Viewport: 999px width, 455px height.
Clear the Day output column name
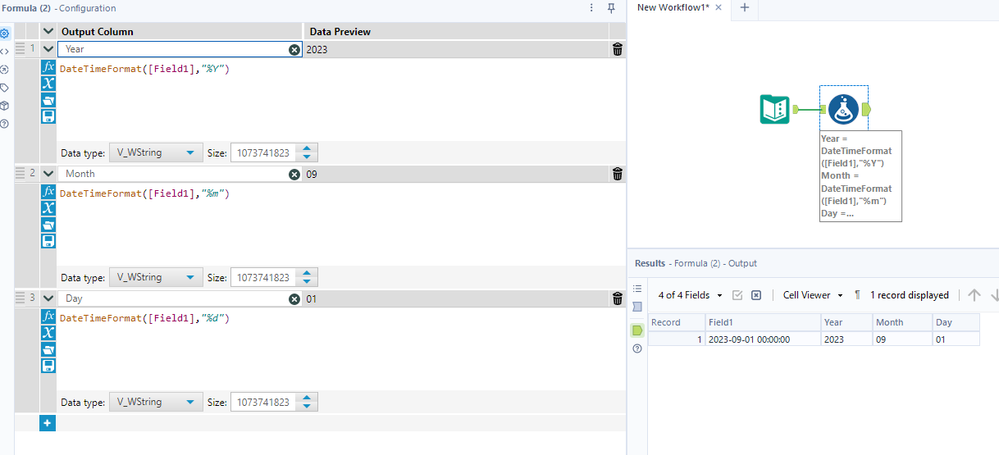coord(294,299)
